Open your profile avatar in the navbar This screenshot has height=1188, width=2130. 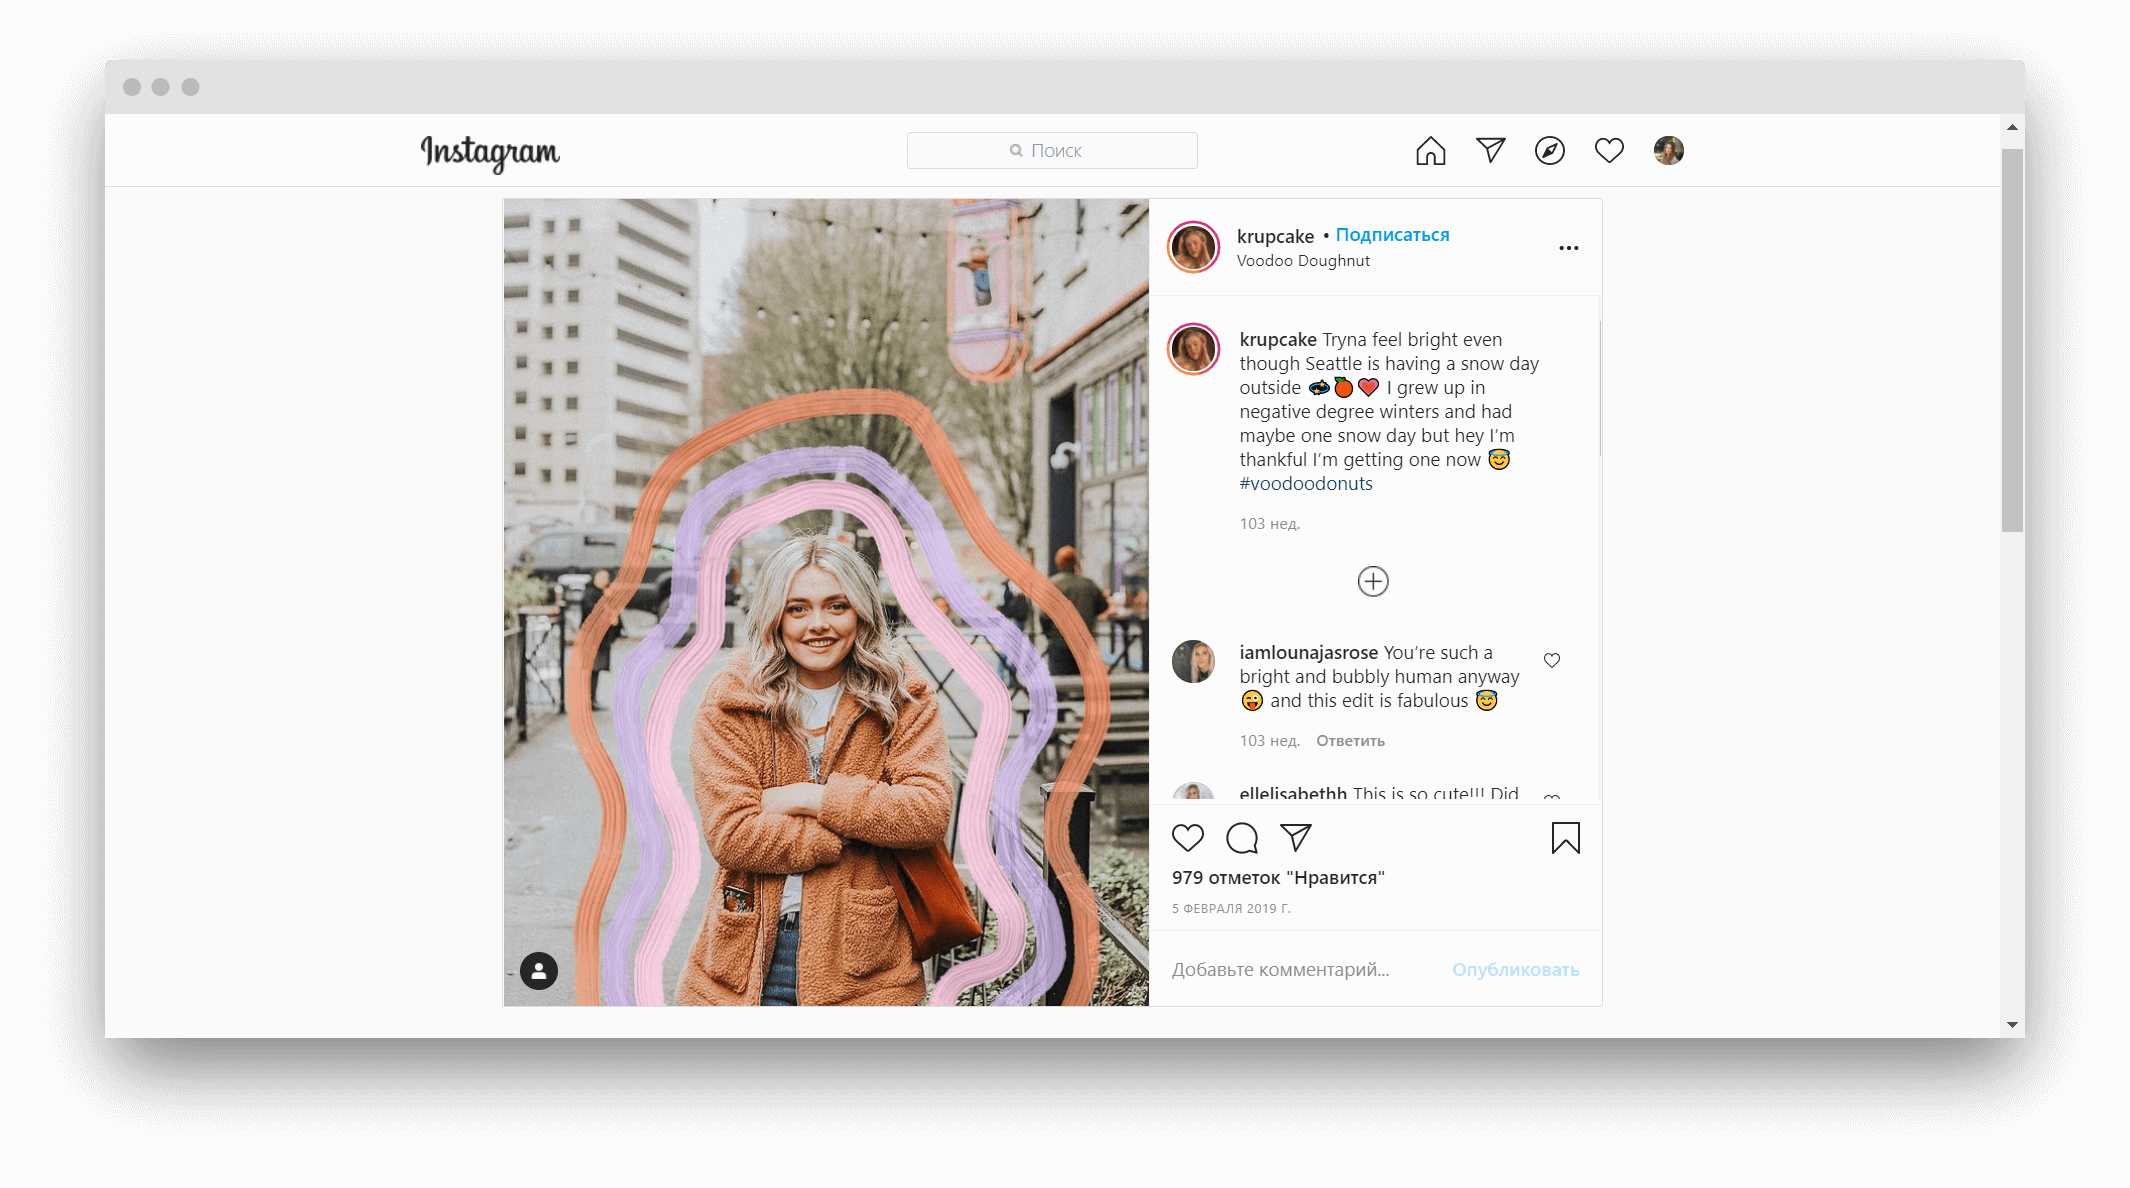tap(1668, 151)
